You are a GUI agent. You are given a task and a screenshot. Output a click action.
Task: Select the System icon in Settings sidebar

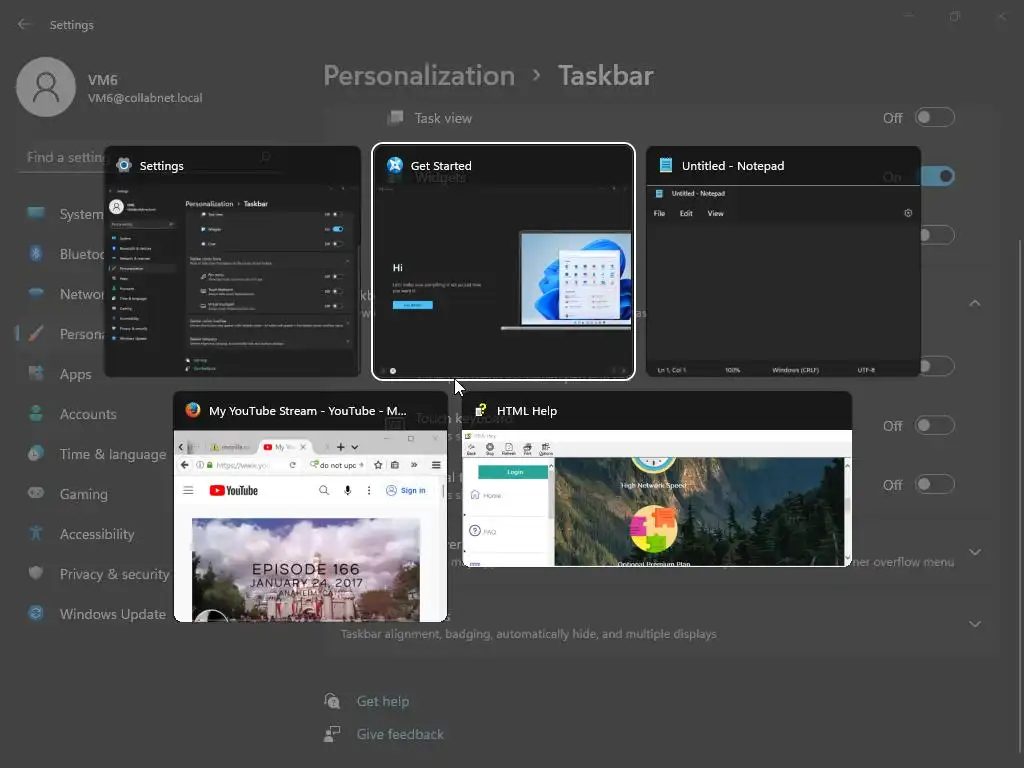[36, 214]
